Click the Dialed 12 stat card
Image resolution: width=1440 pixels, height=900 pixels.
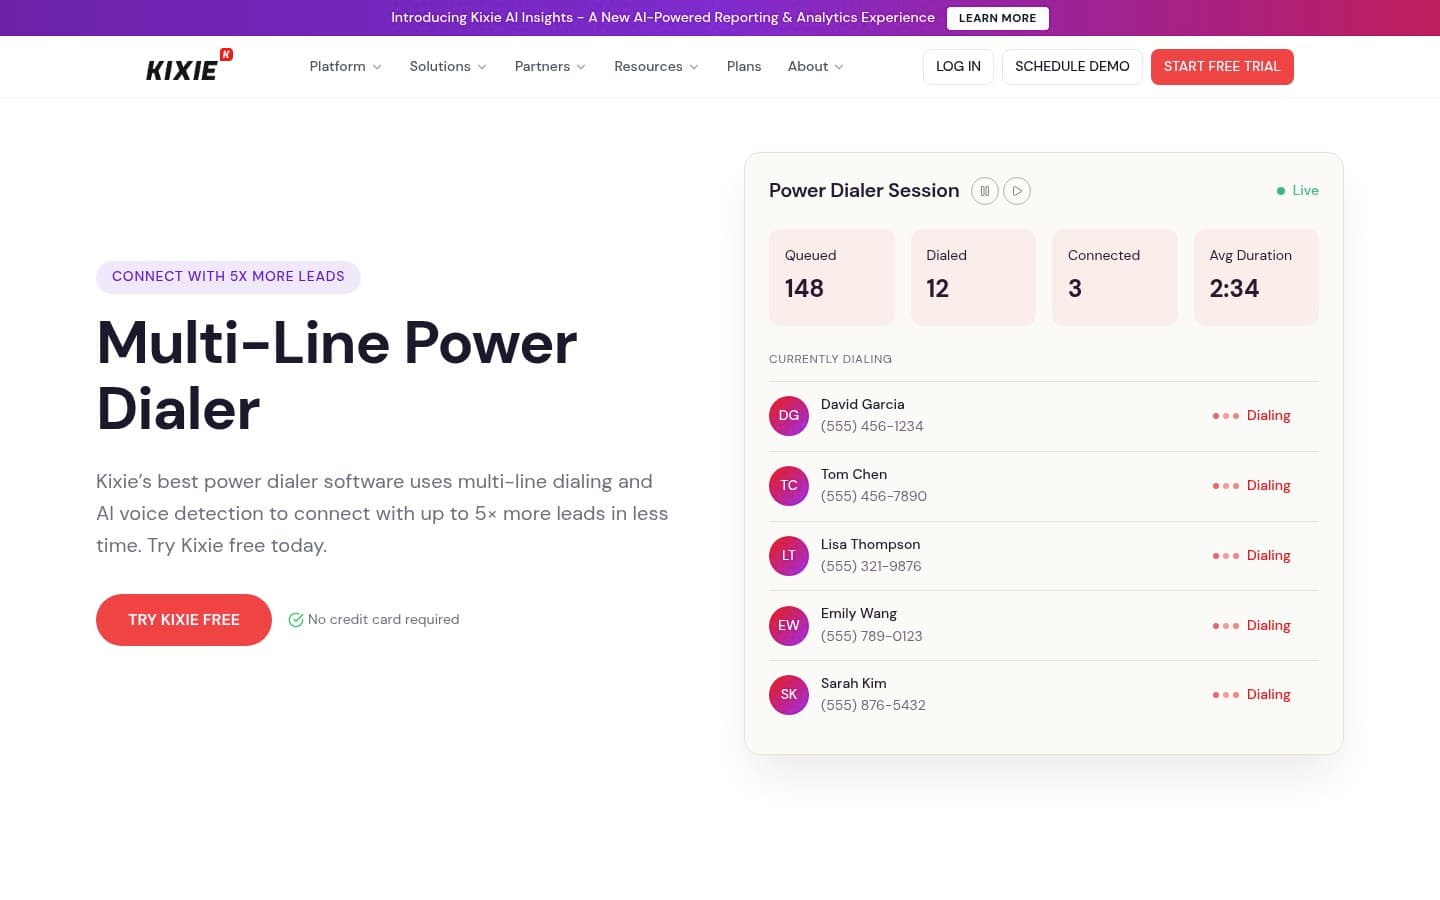(973, 277)
